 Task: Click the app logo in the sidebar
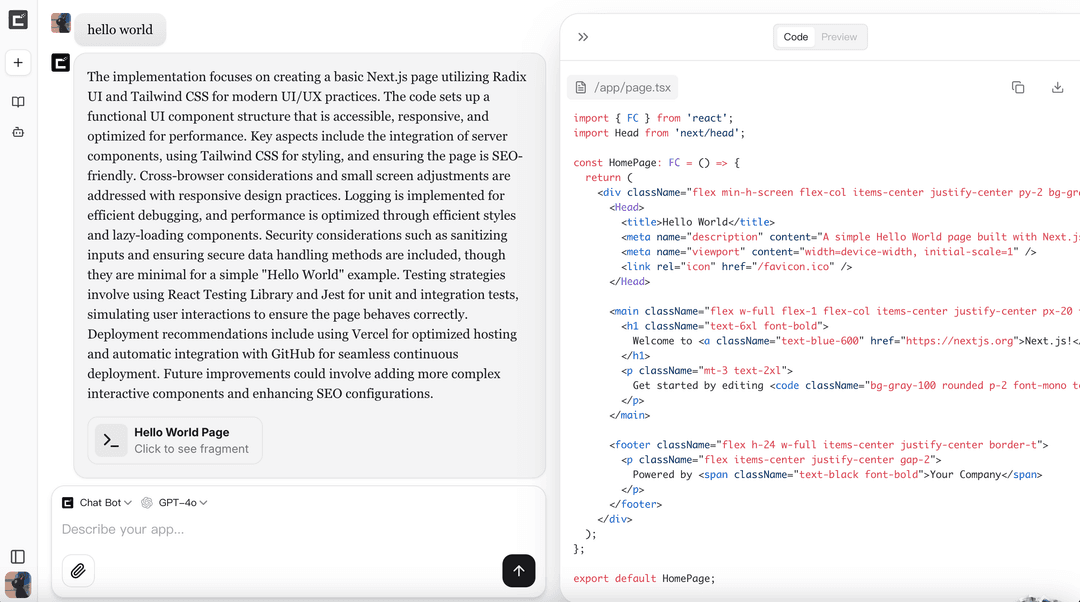tap(18, 20)
